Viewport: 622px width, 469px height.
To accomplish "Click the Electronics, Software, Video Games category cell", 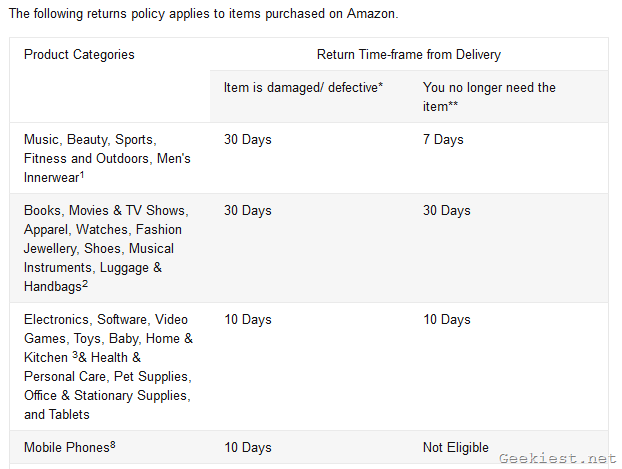I will pos(108,366).
